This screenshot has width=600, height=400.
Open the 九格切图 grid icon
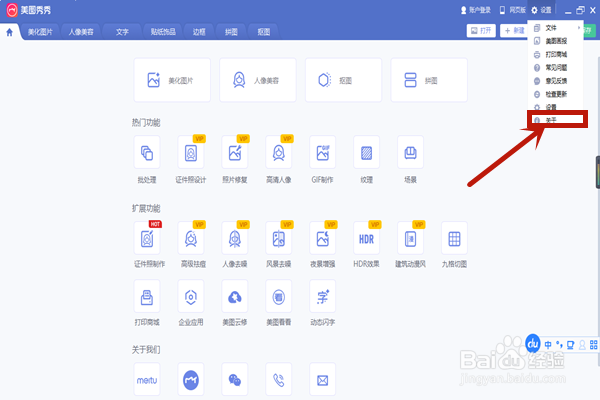point(454,238)
